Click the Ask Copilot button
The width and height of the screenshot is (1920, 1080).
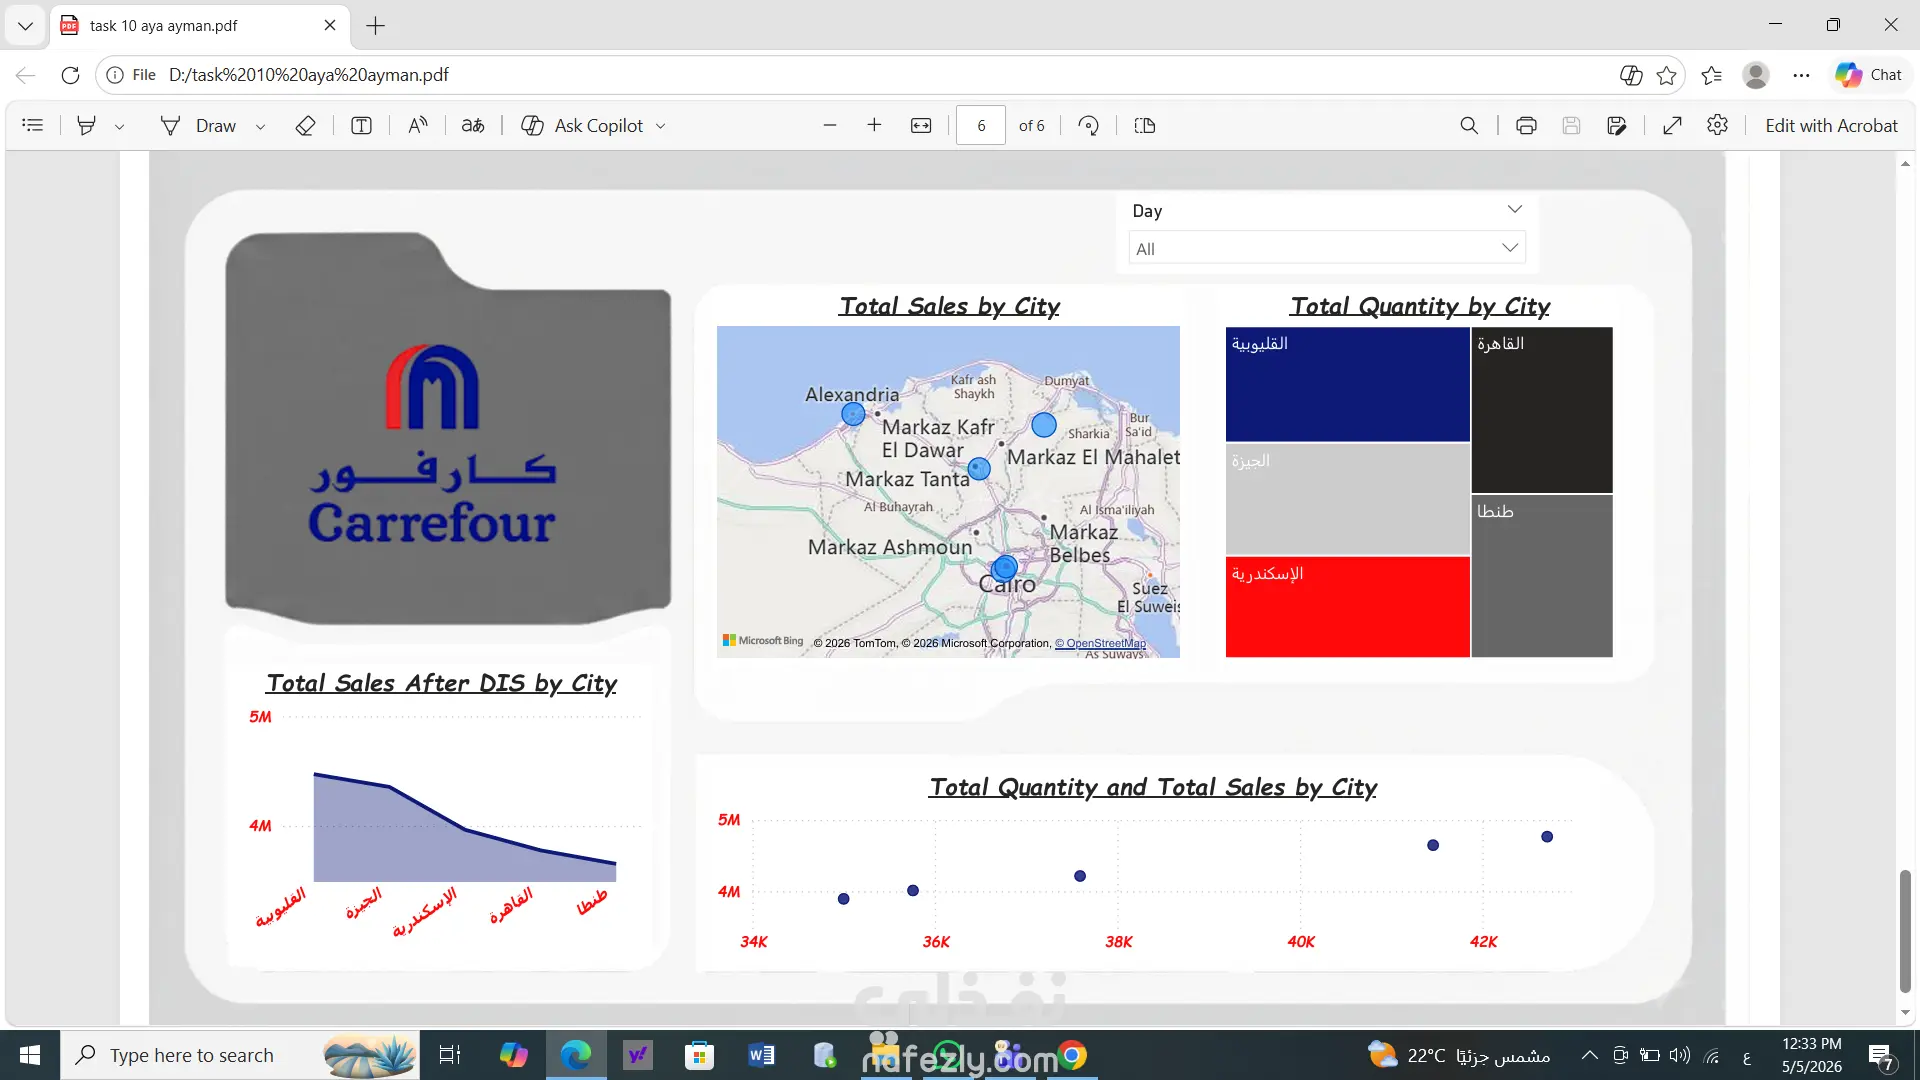(583, 126)
